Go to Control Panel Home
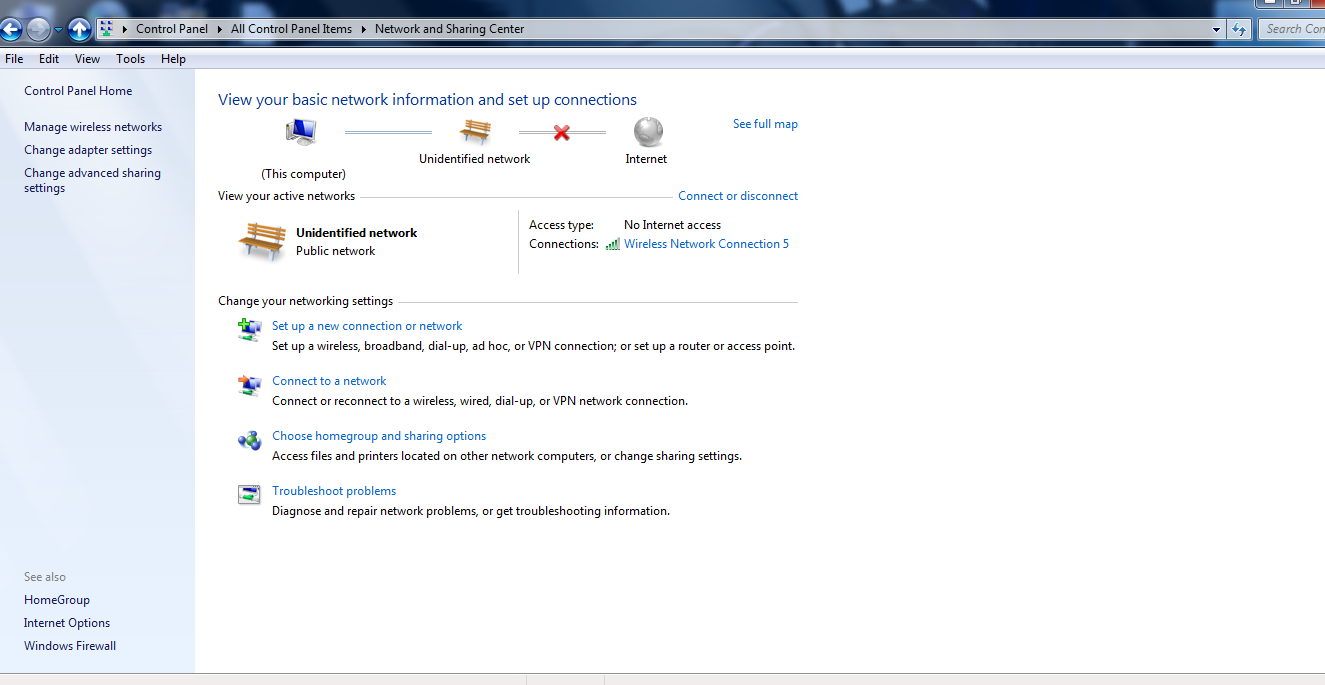 tap(78, 91)
